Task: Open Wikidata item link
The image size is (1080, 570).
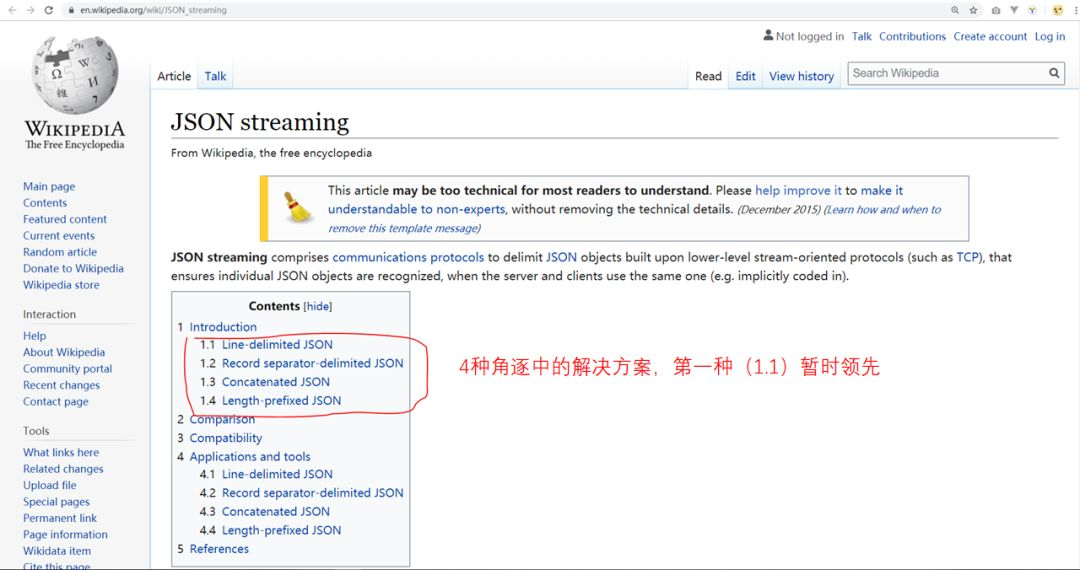Action: (56, 551)
